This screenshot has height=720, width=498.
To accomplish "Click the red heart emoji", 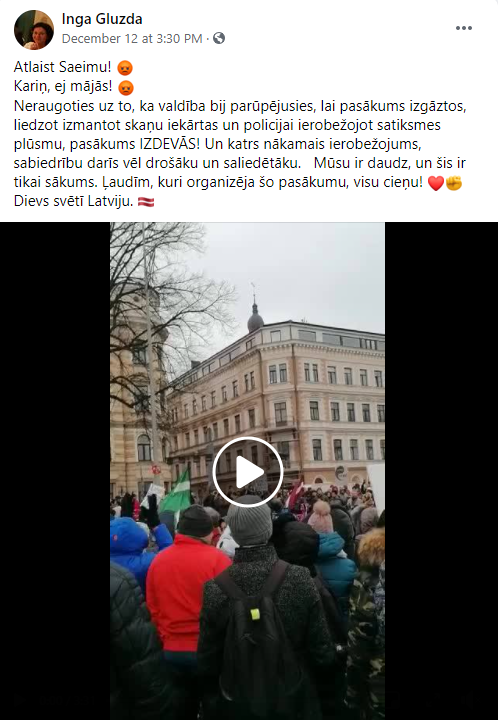I will tap(436, 183).
